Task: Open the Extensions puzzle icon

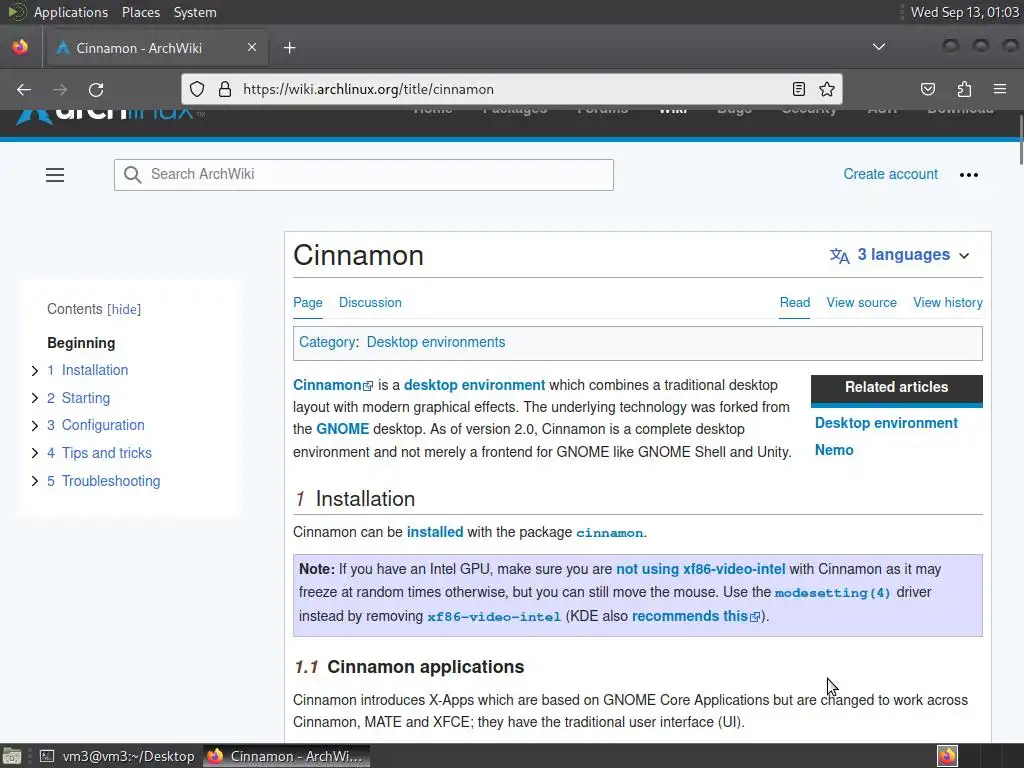Action: click(x=964, y=89)
